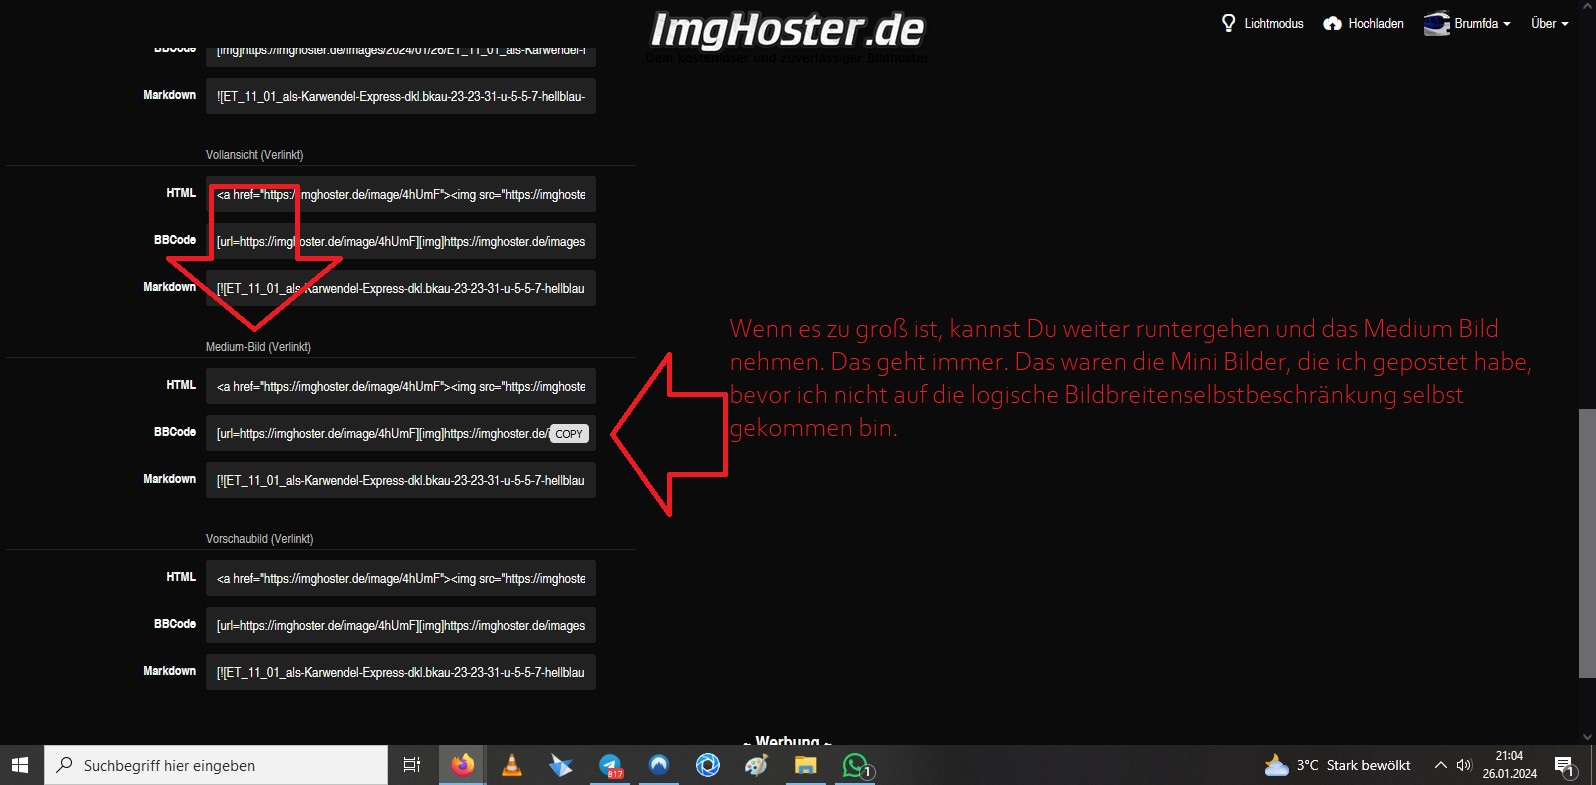Click the Hochladen upload cloud icon

point(1332,23)
